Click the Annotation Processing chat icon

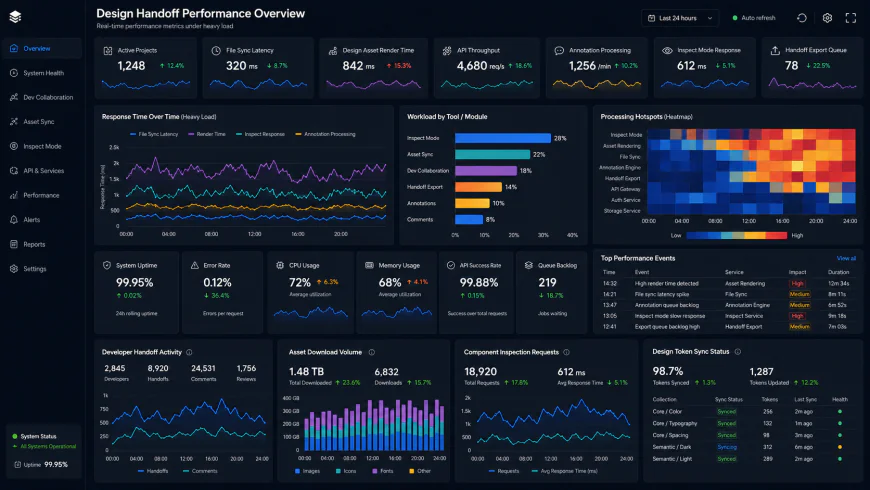coord(559,50)
